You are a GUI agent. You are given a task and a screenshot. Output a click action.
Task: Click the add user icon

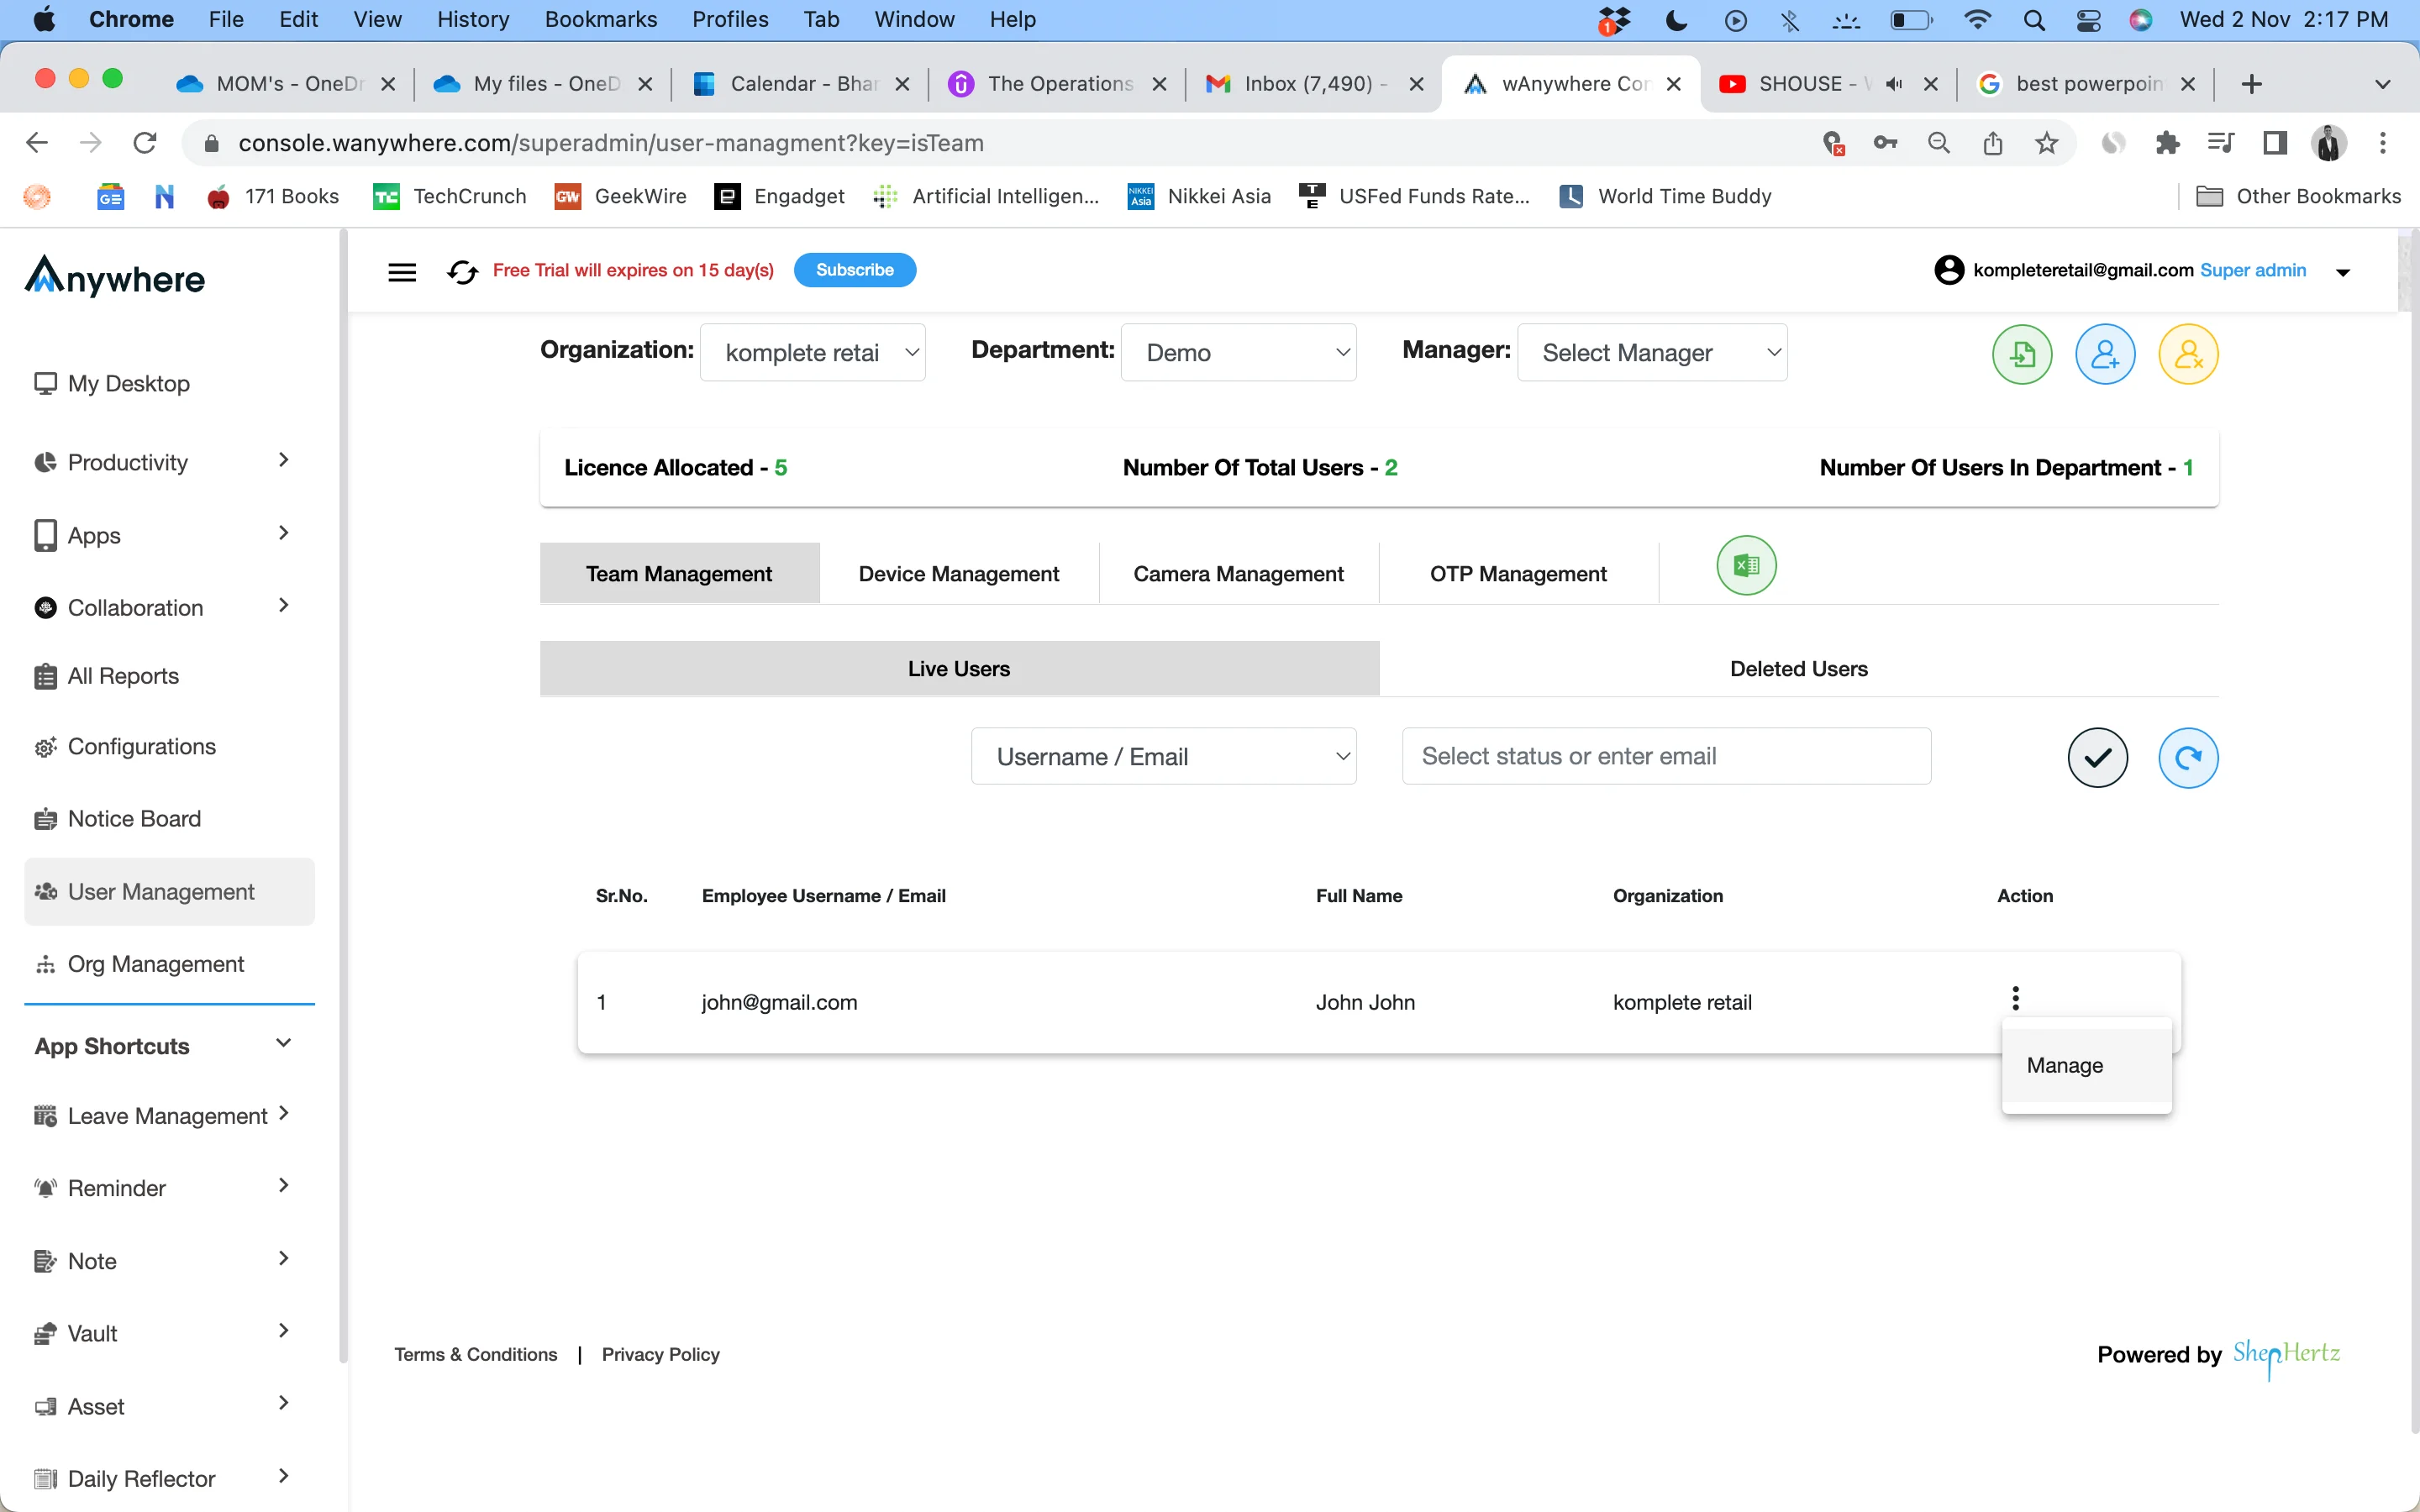click(x=2103, y=354)
